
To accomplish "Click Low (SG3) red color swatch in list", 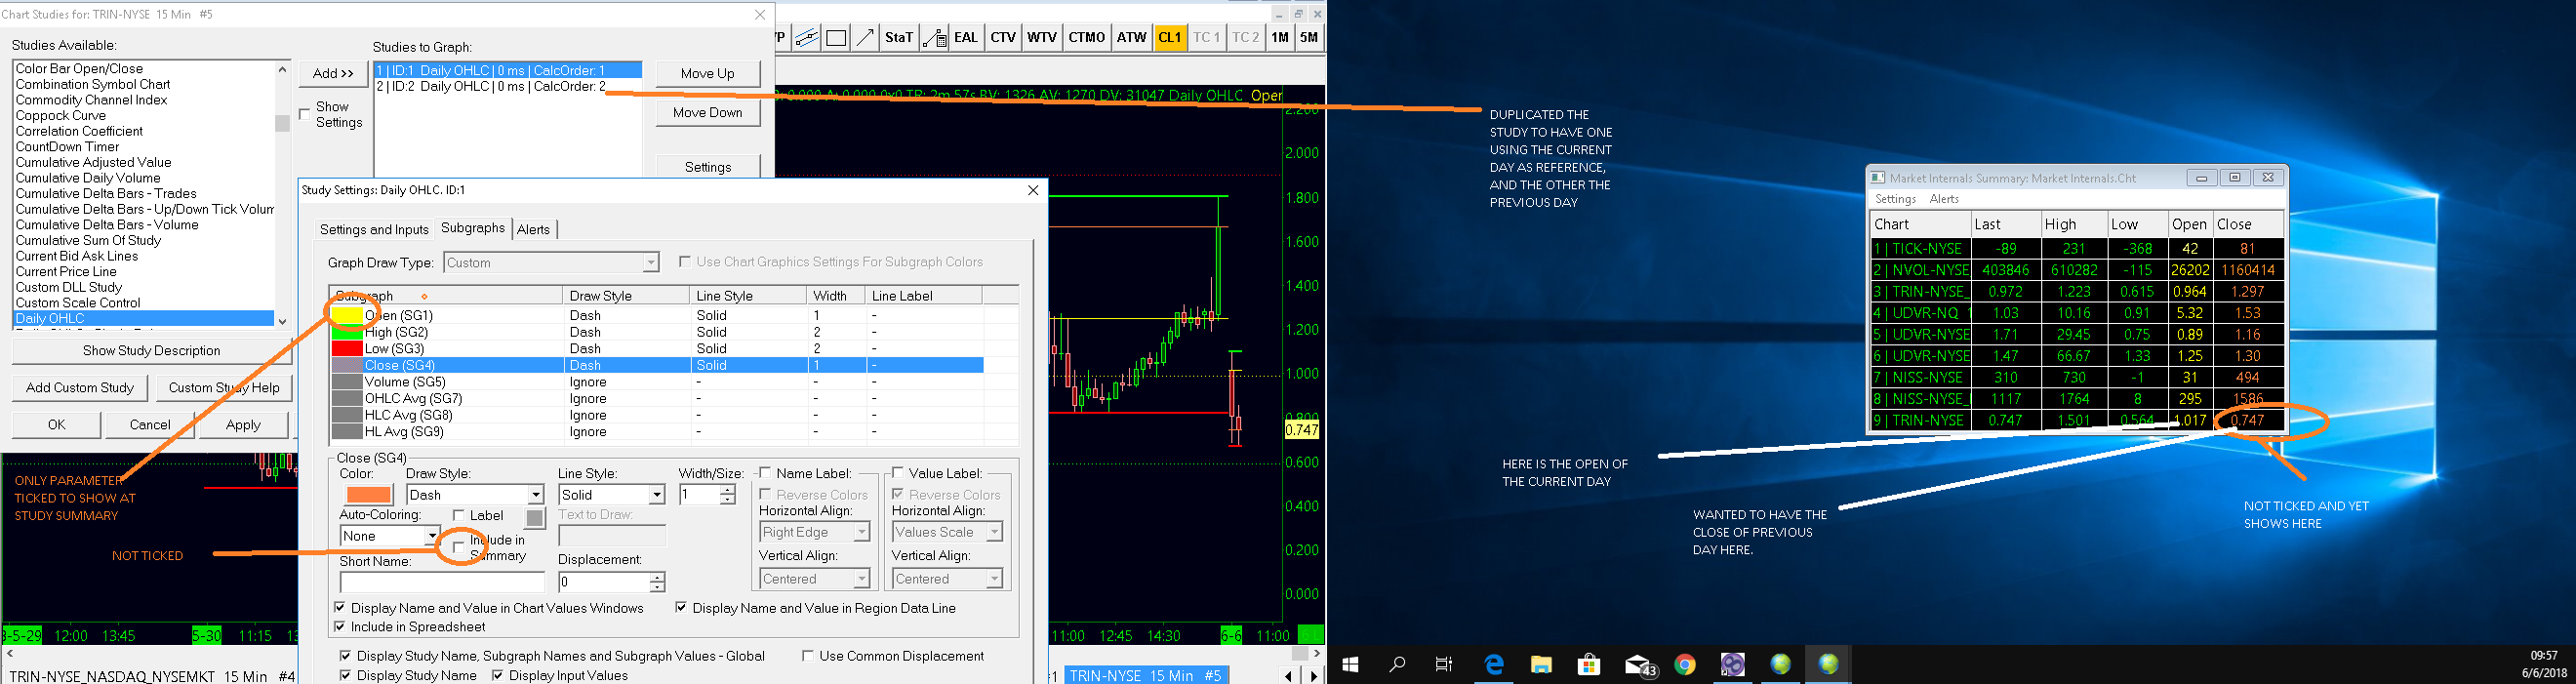I will pyautogui.click(x=347, y=349).
